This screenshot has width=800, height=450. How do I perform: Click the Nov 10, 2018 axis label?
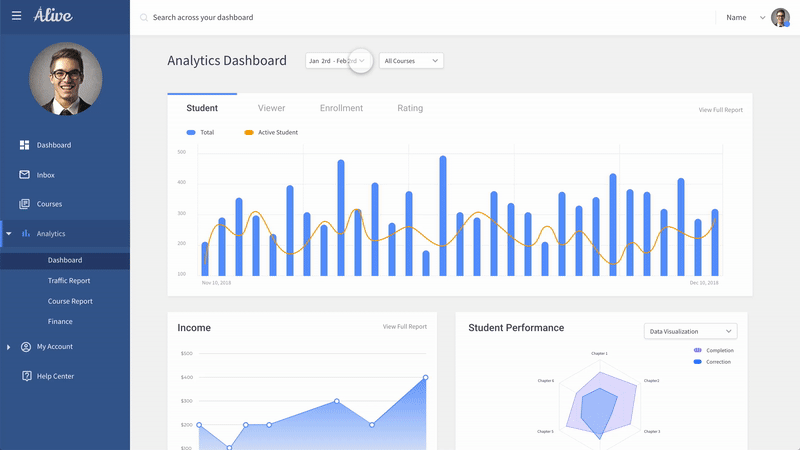(x=216, y=283)
